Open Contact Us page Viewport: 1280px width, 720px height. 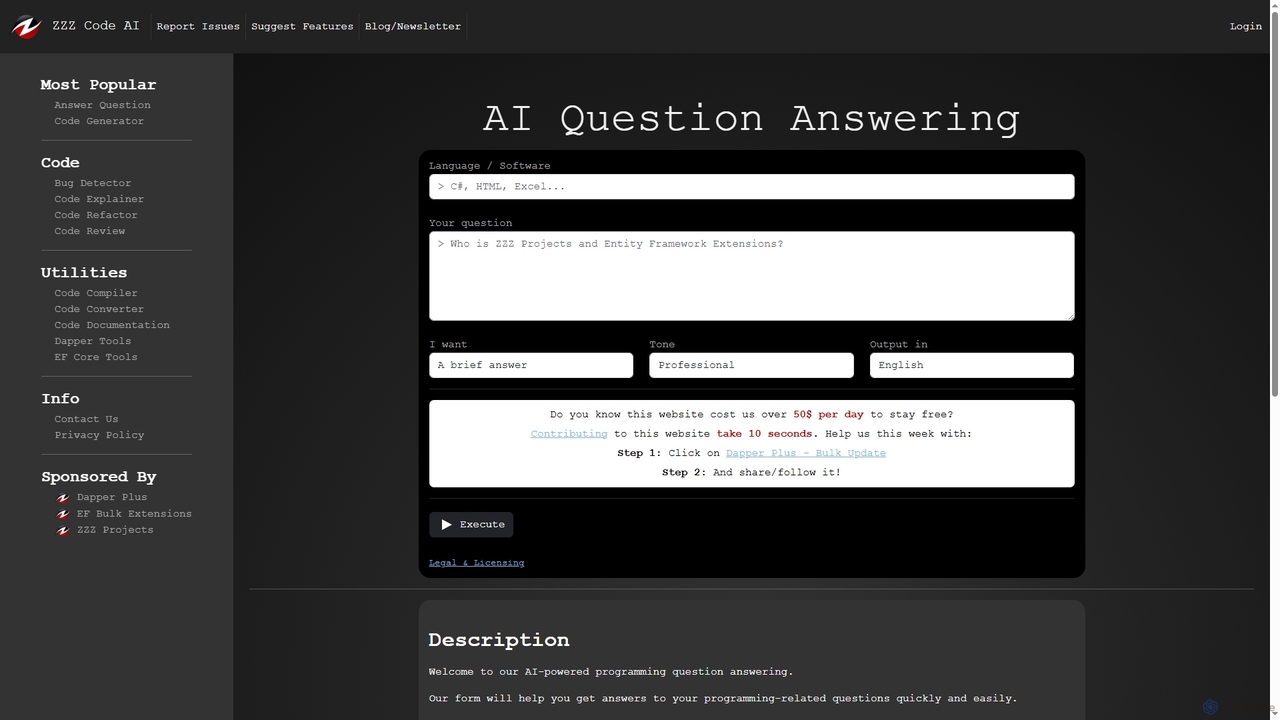(86, 419)
